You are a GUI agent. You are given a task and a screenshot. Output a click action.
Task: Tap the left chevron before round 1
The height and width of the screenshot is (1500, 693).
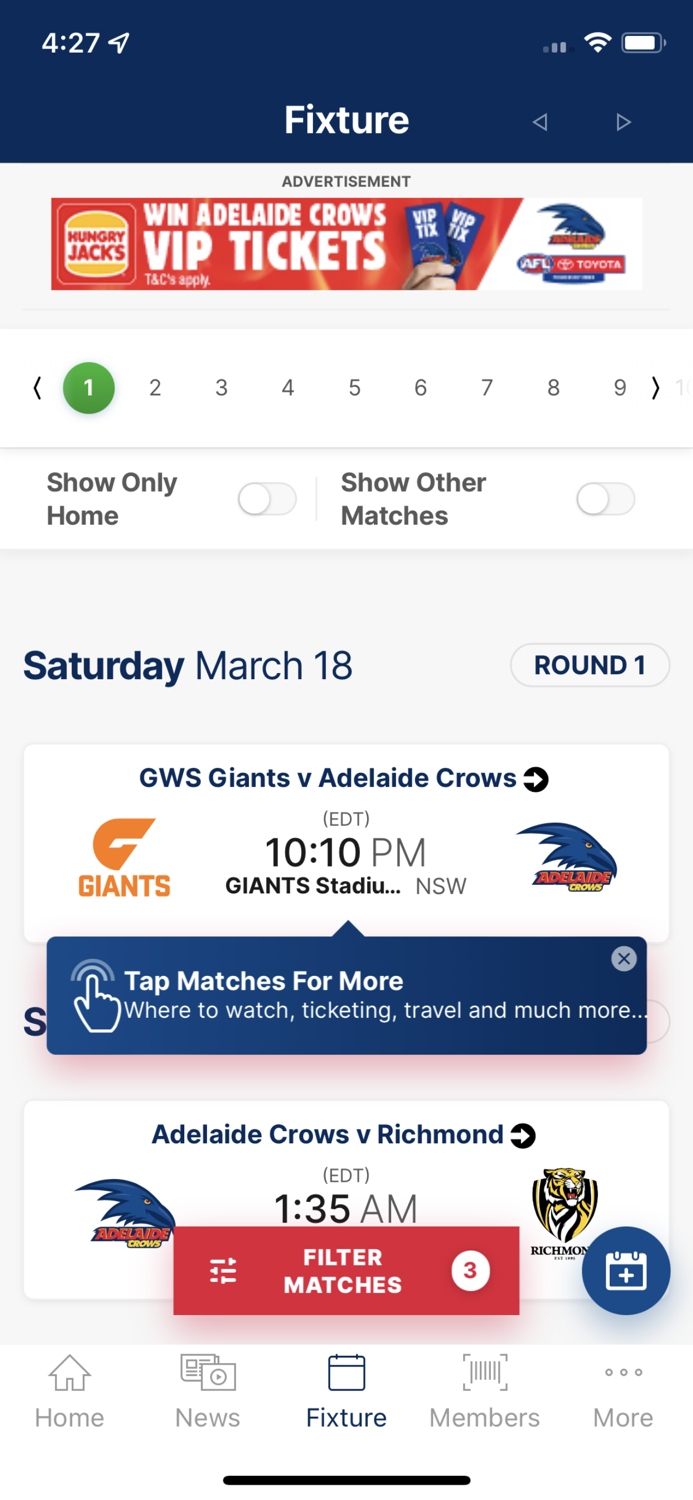point(36,388)
